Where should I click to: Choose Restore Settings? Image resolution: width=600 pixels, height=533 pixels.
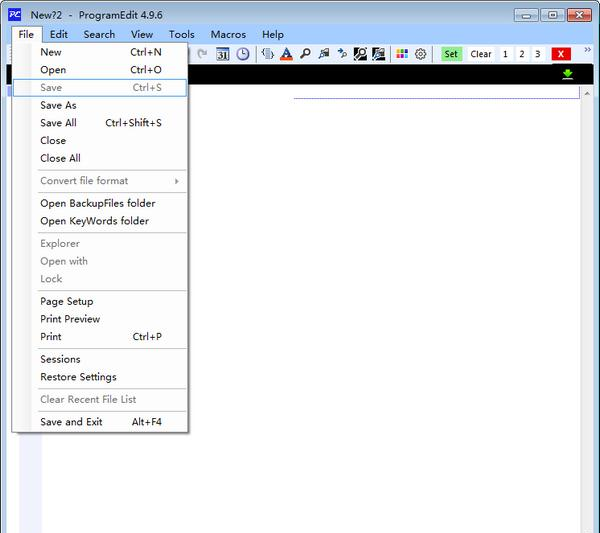tap(100, 377)
